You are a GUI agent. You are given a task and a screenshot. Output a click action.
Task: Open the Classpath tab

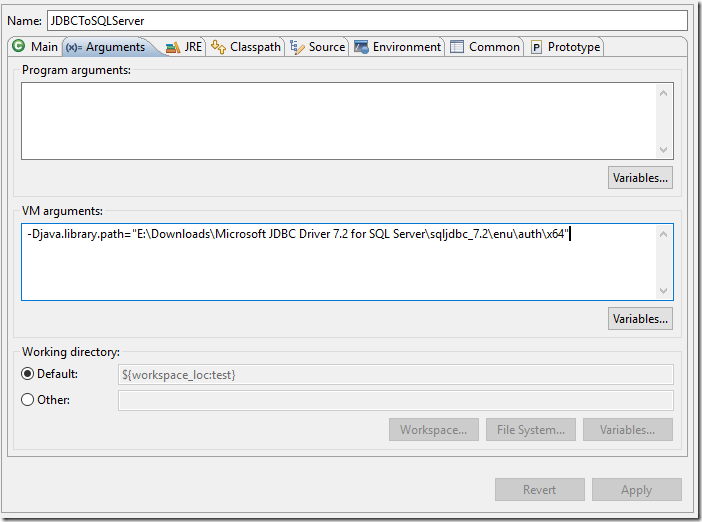pos(246,47)
